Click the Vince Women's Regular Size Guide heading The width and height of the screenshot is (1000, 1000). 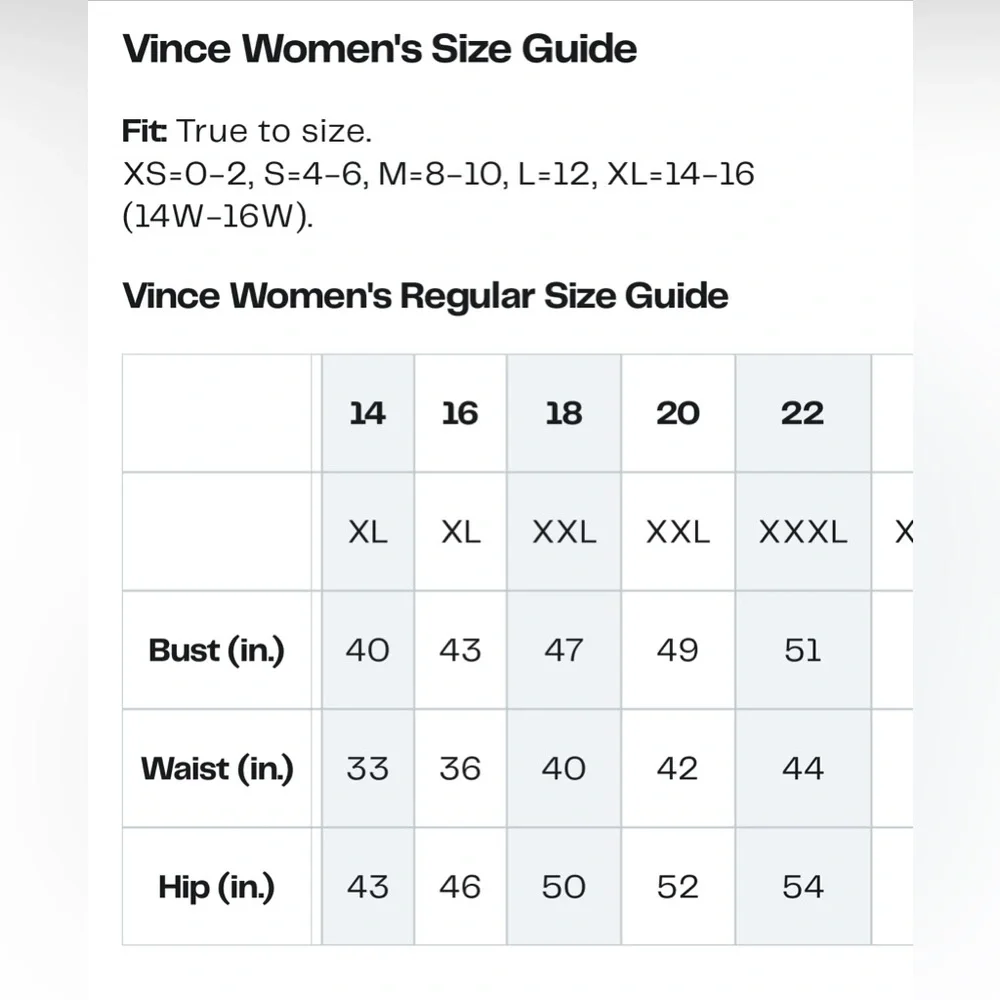tap(425, 296)
